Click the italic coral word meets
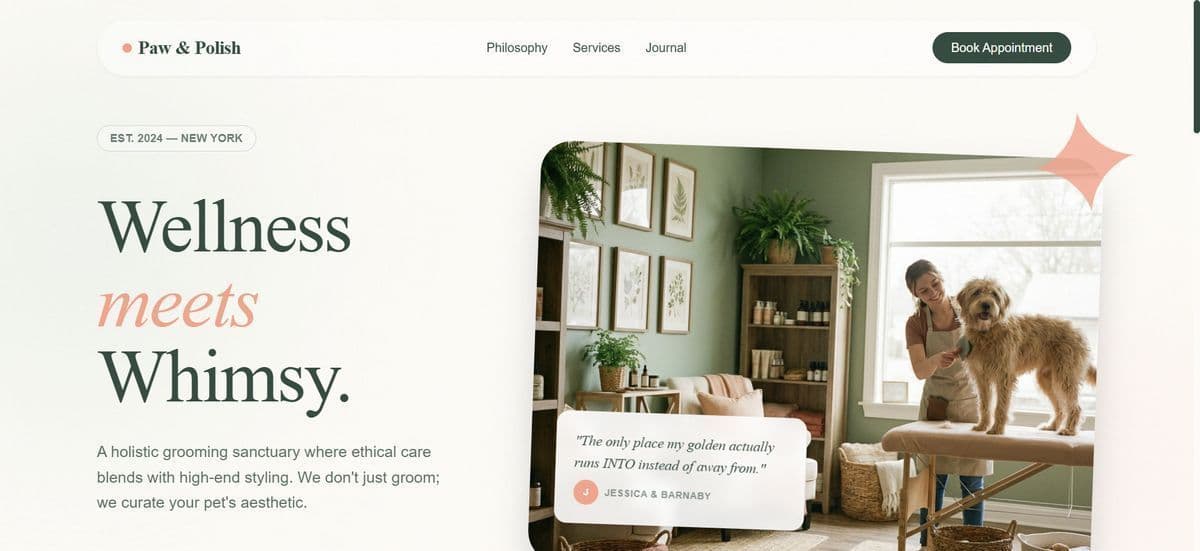Screen dimensions: 1200x551 pos(177,304)
